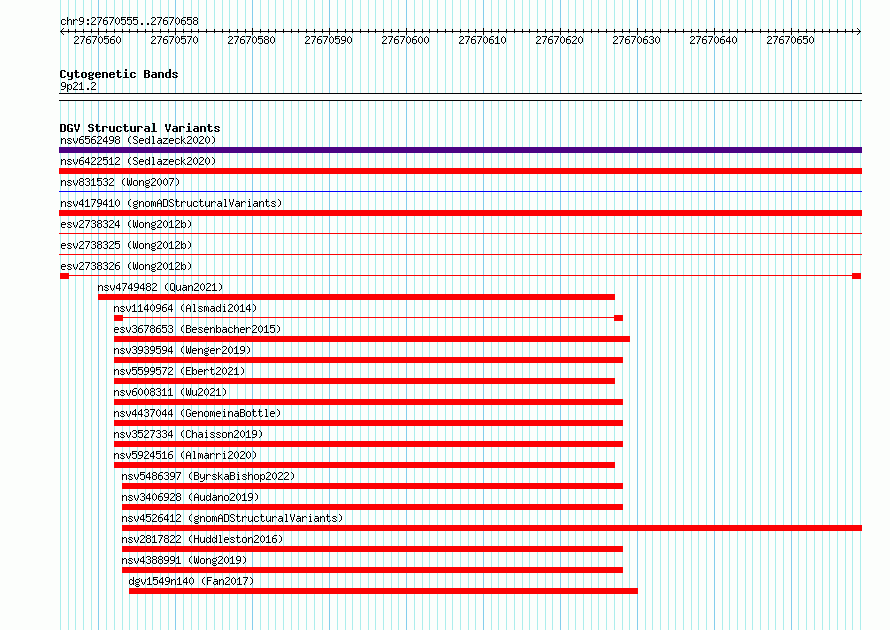Select the nsv1140964 (Alsmadi2014) label
890x630 pixels.
185,308
